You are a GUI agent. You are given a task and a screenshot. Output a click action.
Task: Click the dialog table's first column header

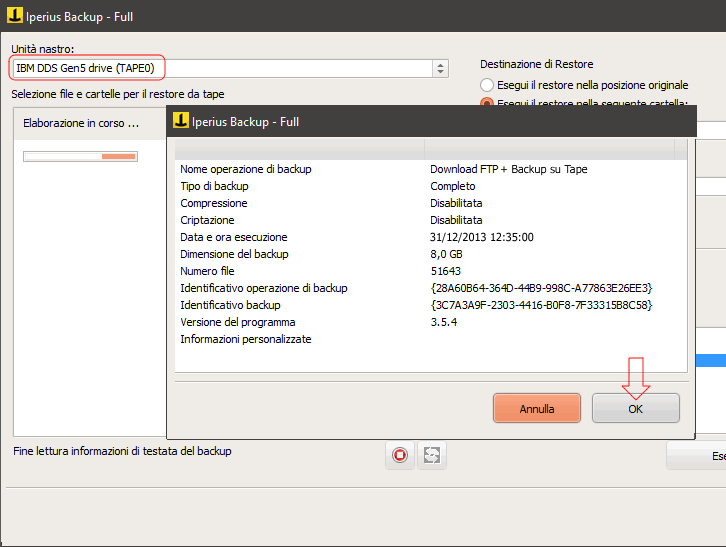click(x=300, y=150)
